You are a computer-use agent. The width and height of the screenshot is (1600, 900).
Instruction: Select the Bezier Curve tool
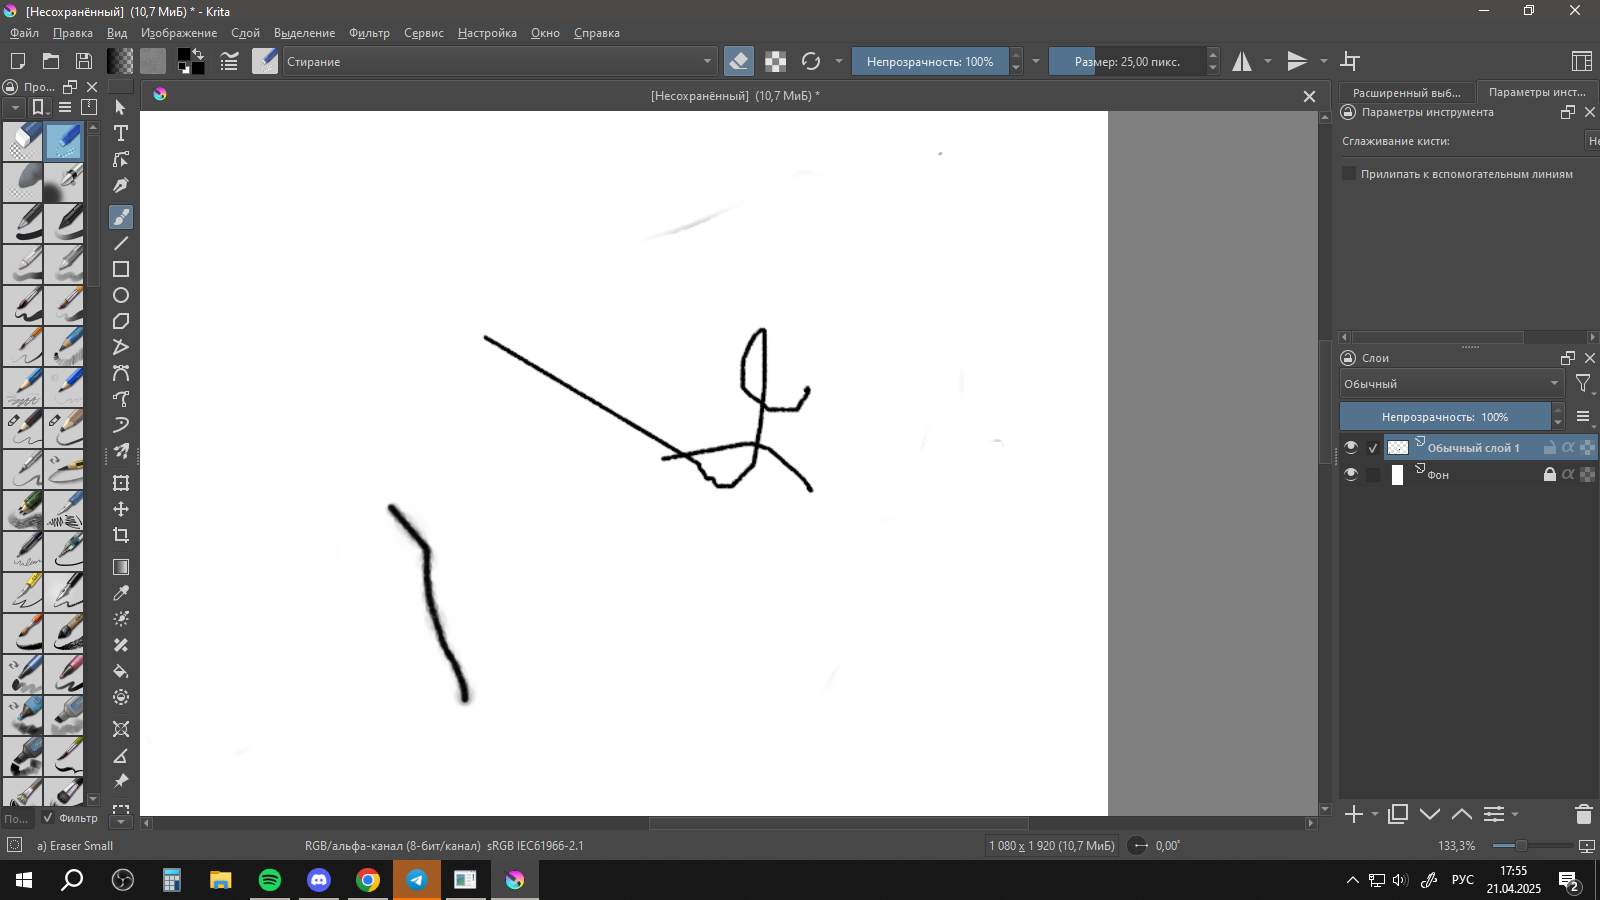click(x=121, y=373)
